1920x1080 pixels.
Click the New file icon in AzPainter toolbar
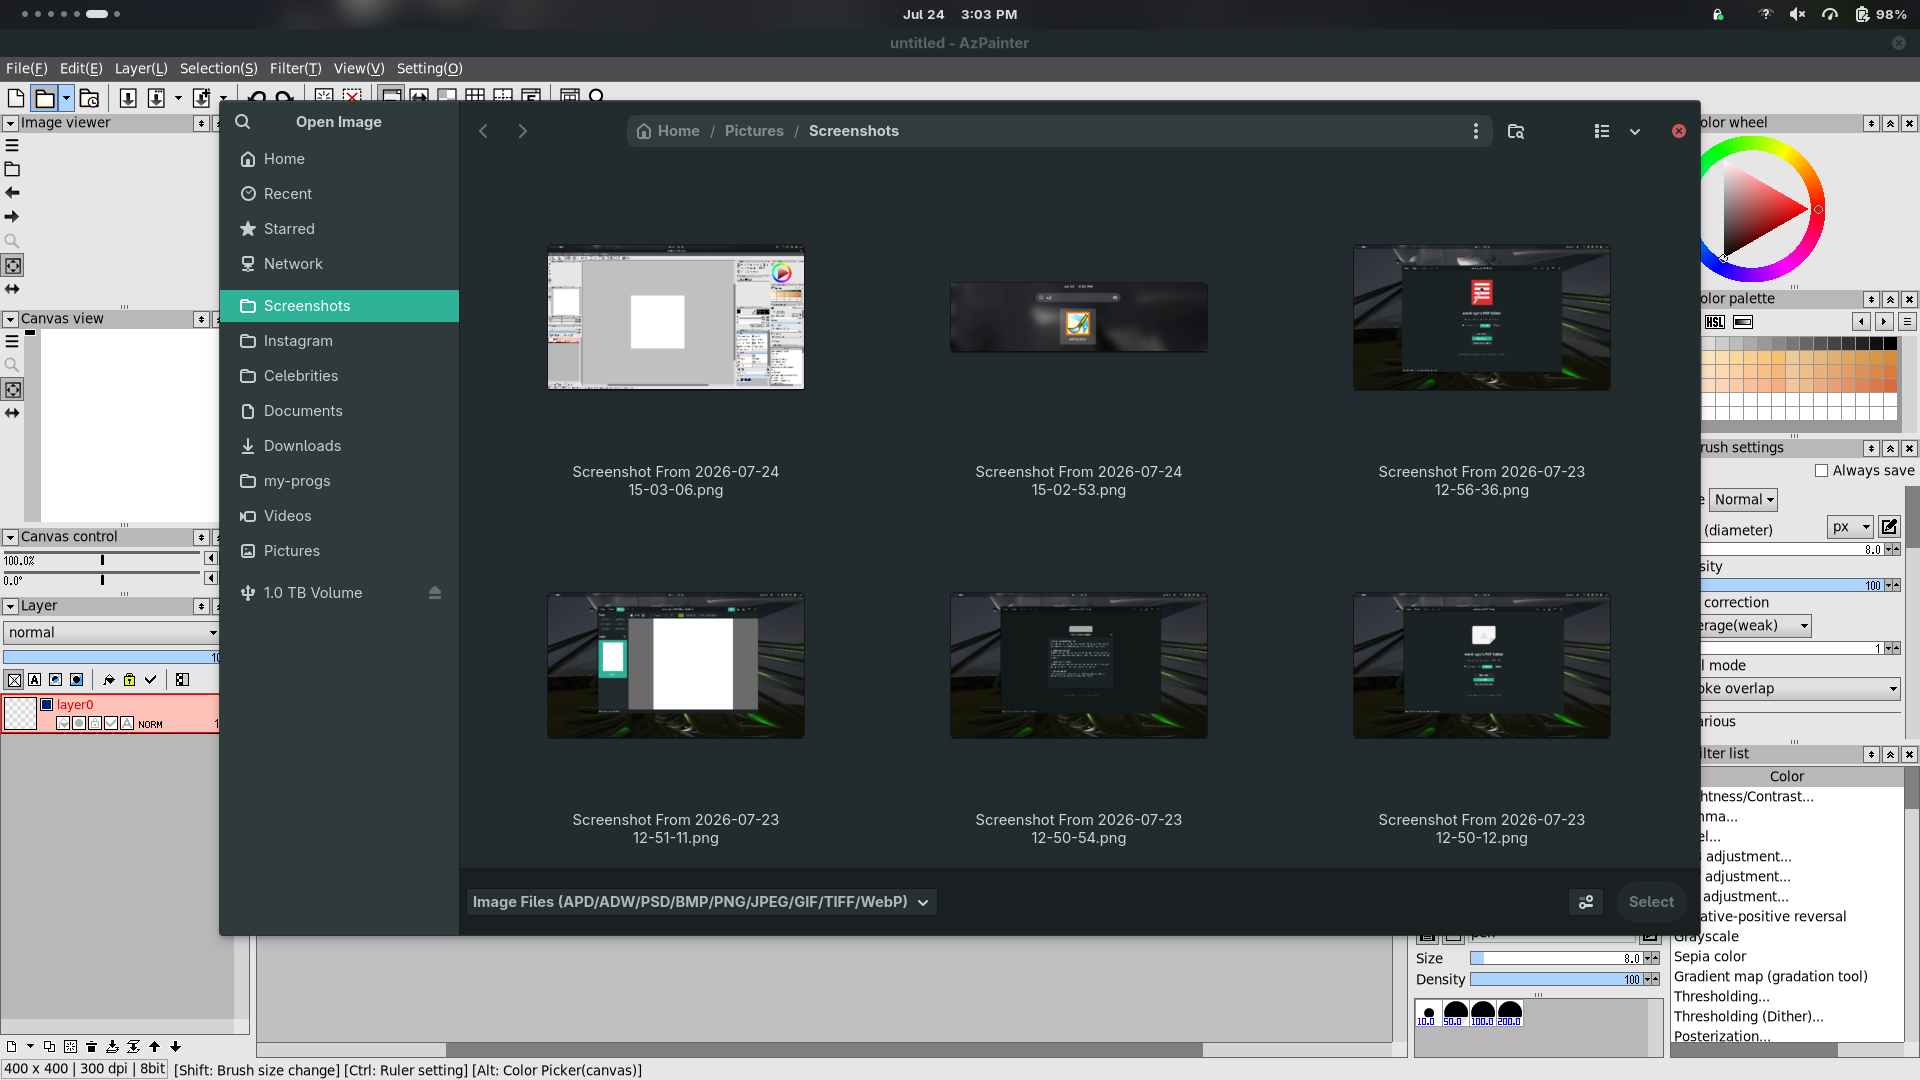pyautogui.click(x=16, y=97)
